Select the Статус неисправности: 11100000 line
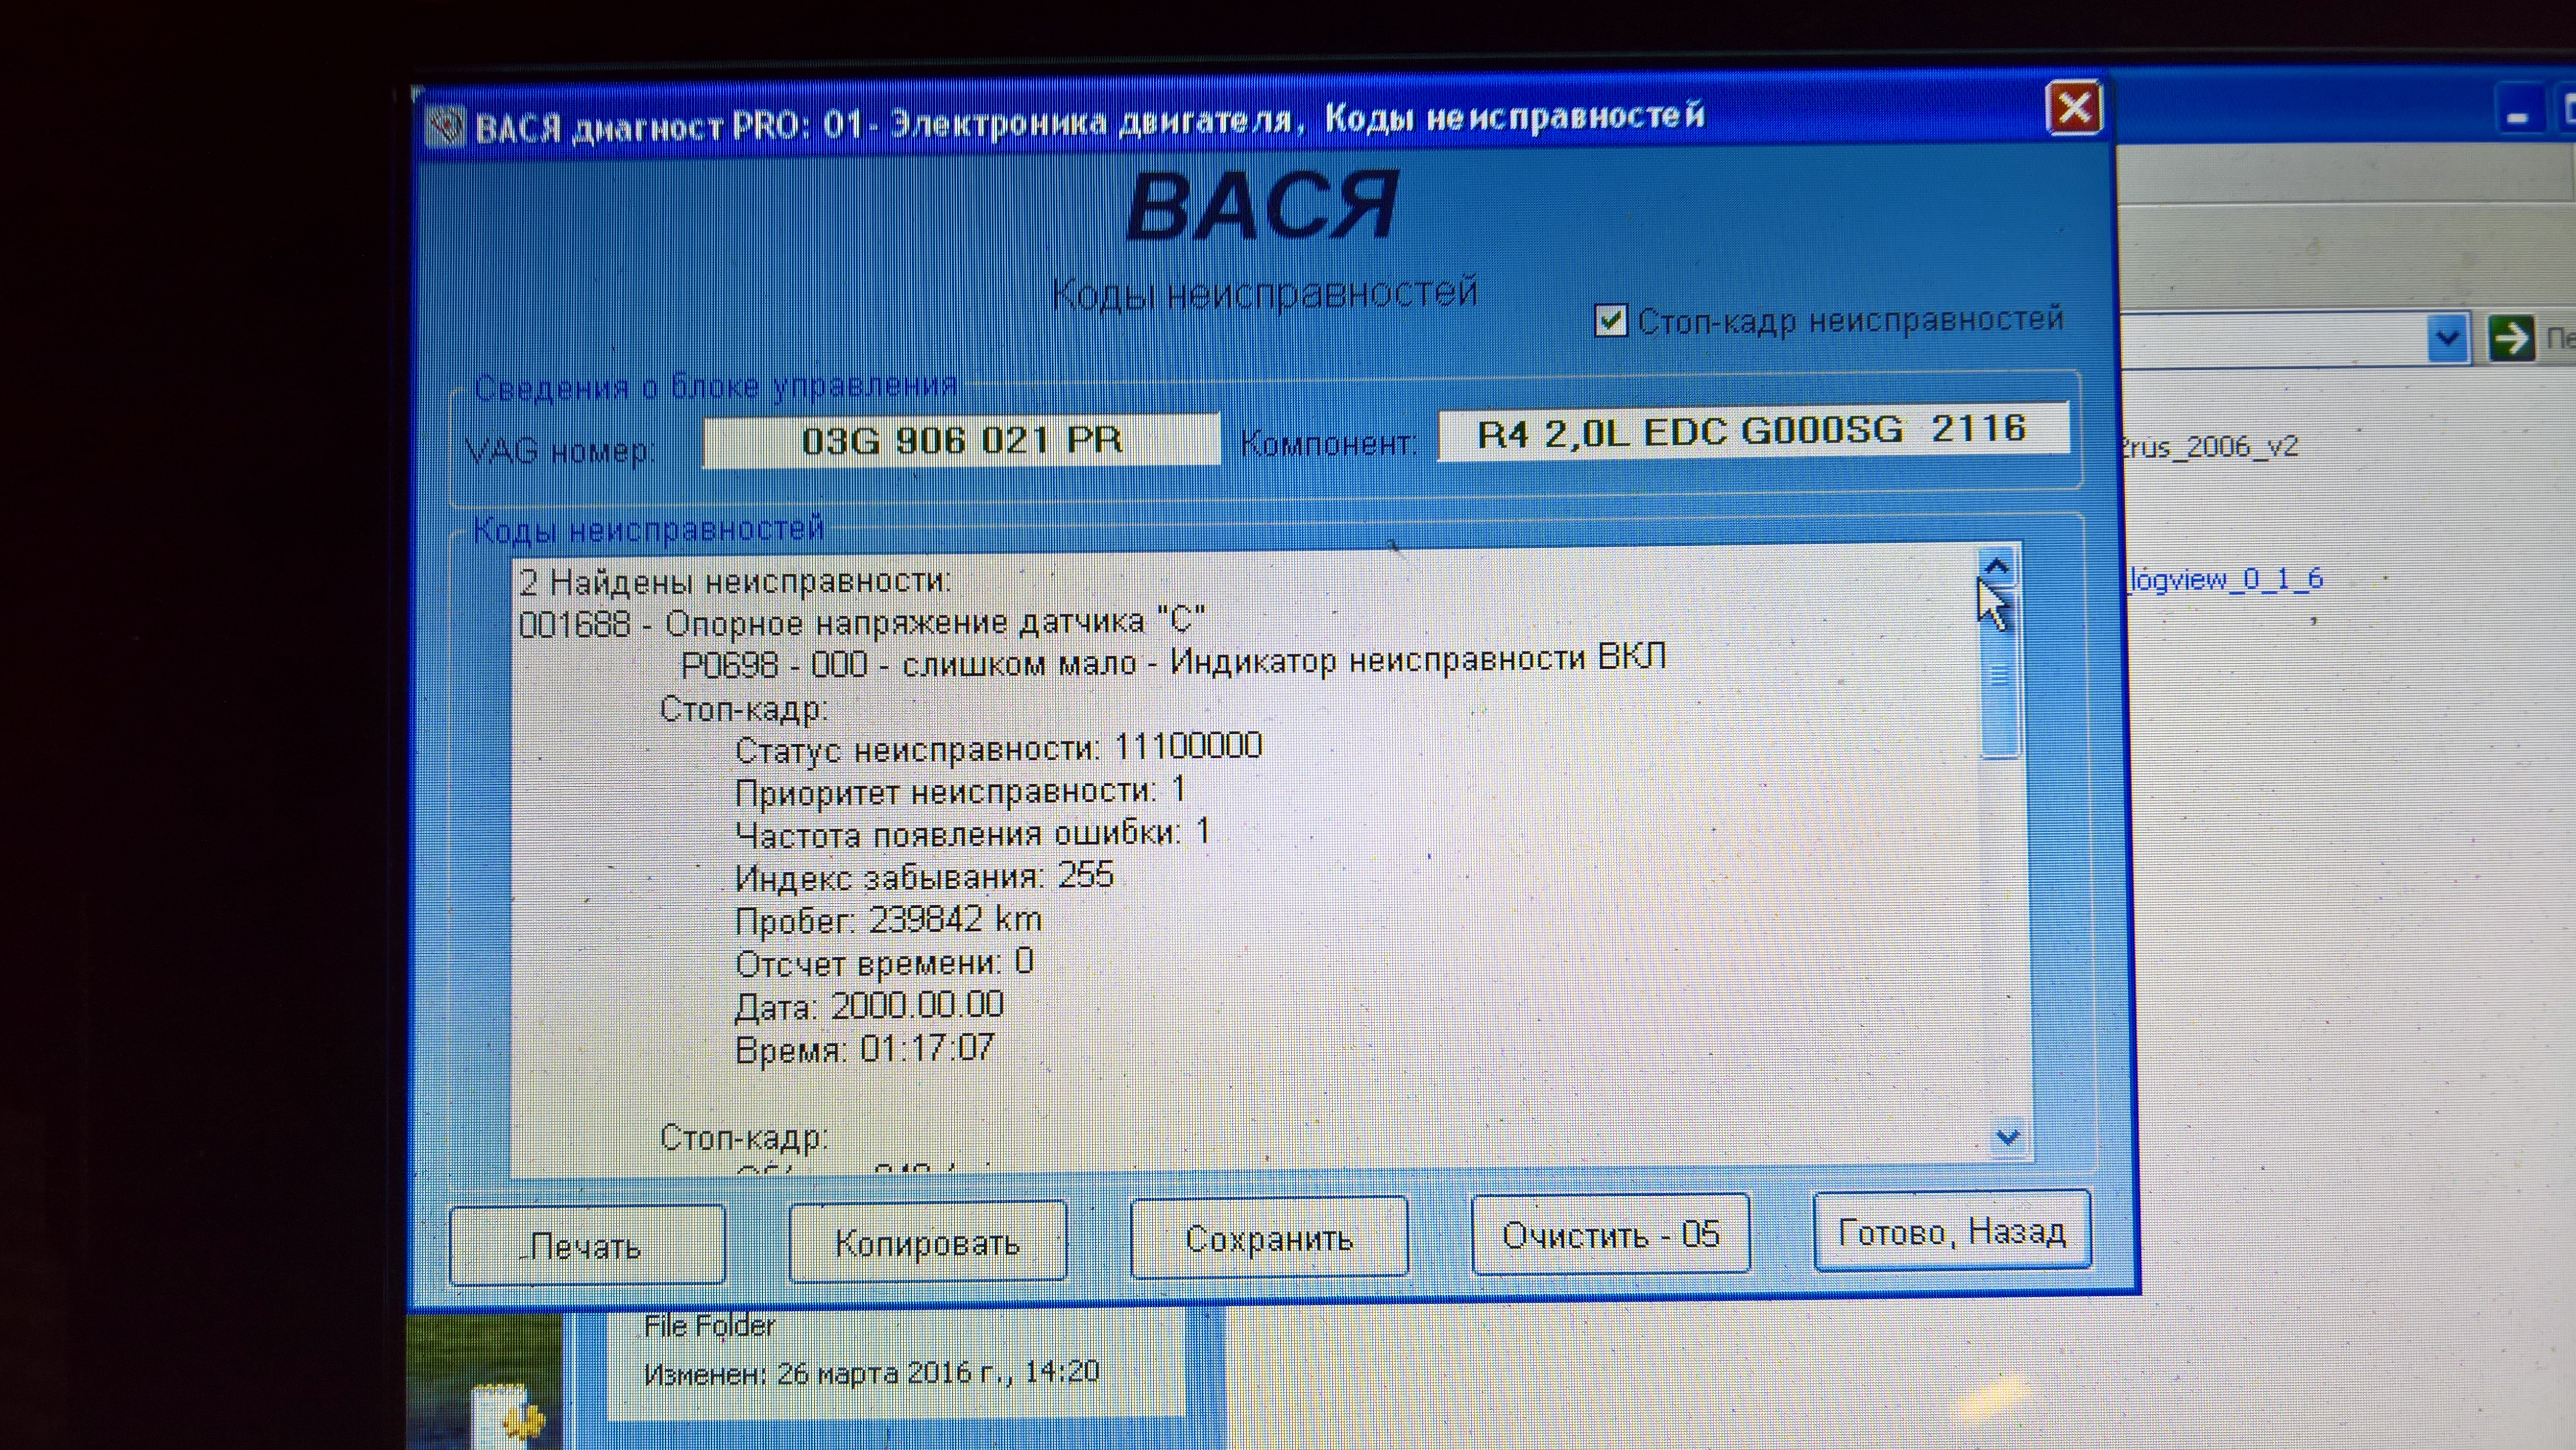Viewport: 2576px width, 1450px height. point(998,748)
